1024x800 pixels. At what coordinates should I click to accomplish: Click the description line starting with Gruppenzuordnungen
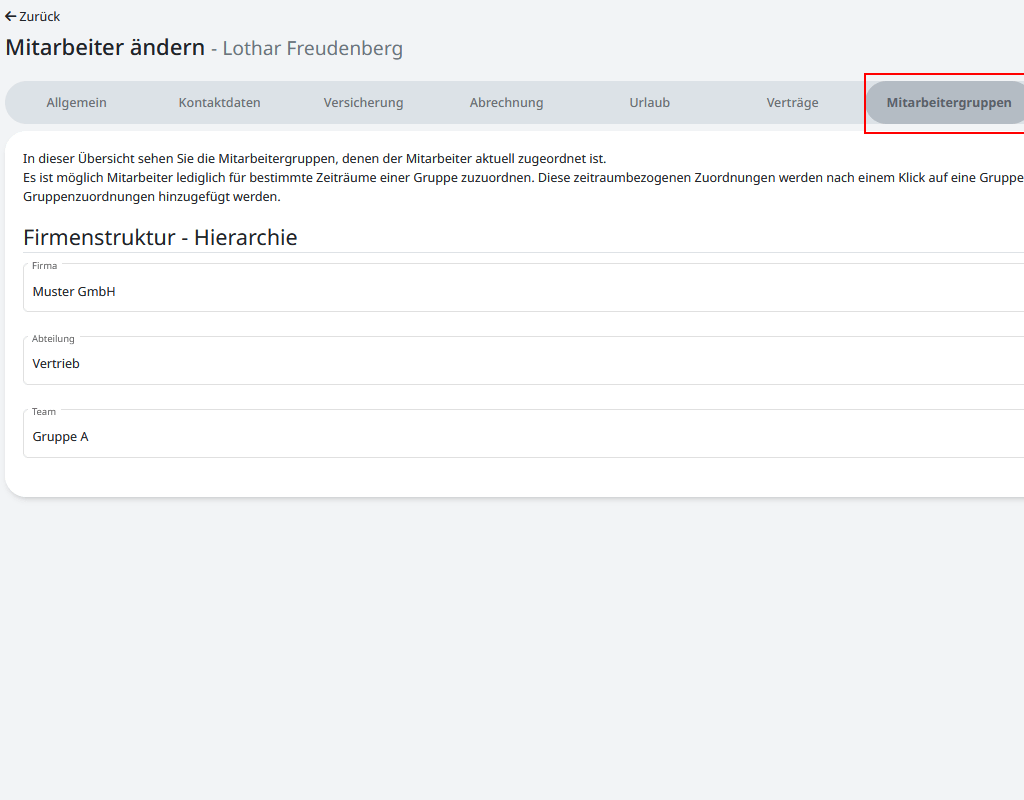pyautogui.click(x=151, y=197)
